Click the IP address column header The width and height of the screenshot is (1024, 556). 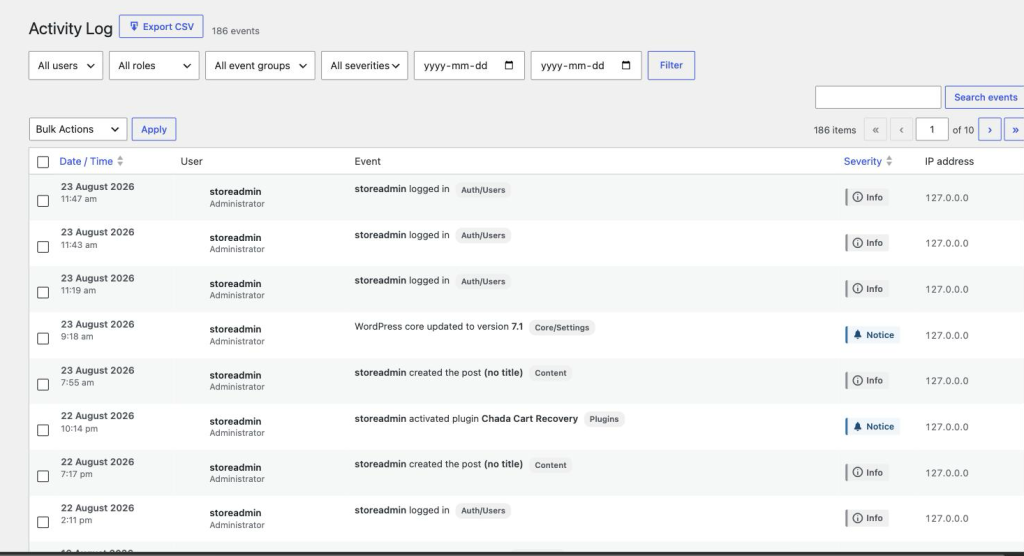(949, 161)
